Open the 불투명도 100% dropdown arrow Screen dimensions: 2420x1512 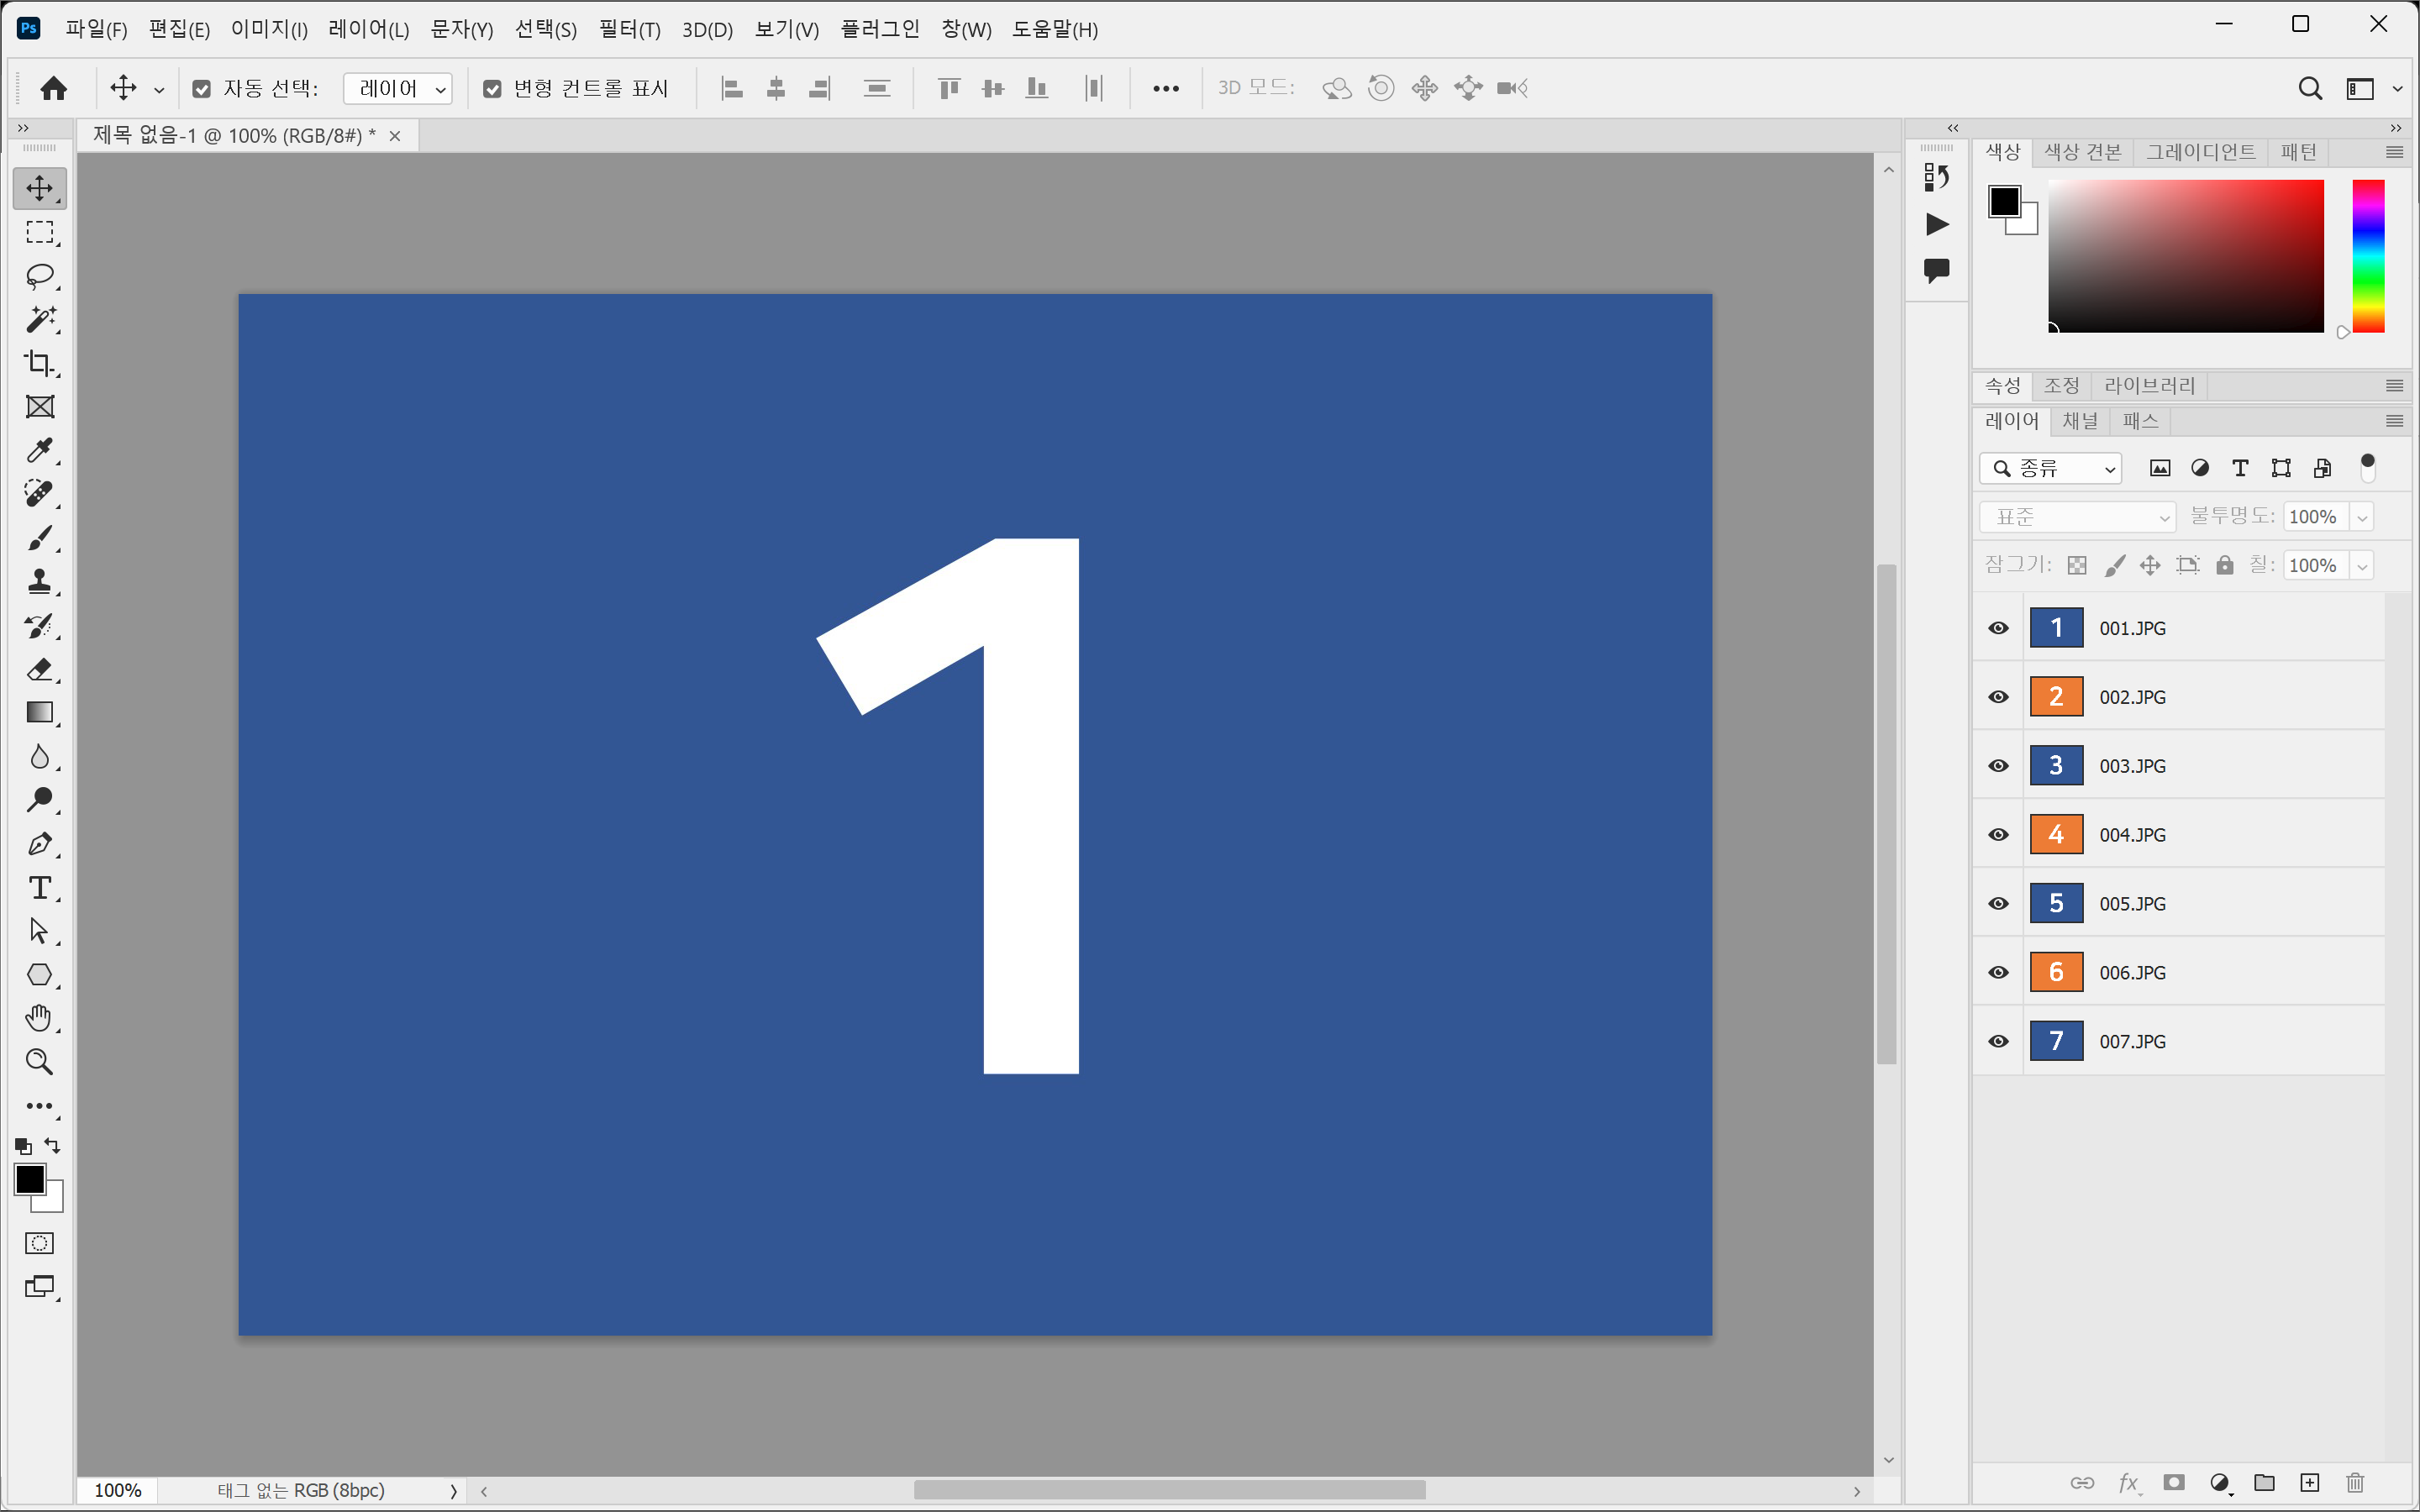(x=2362, y=517)
